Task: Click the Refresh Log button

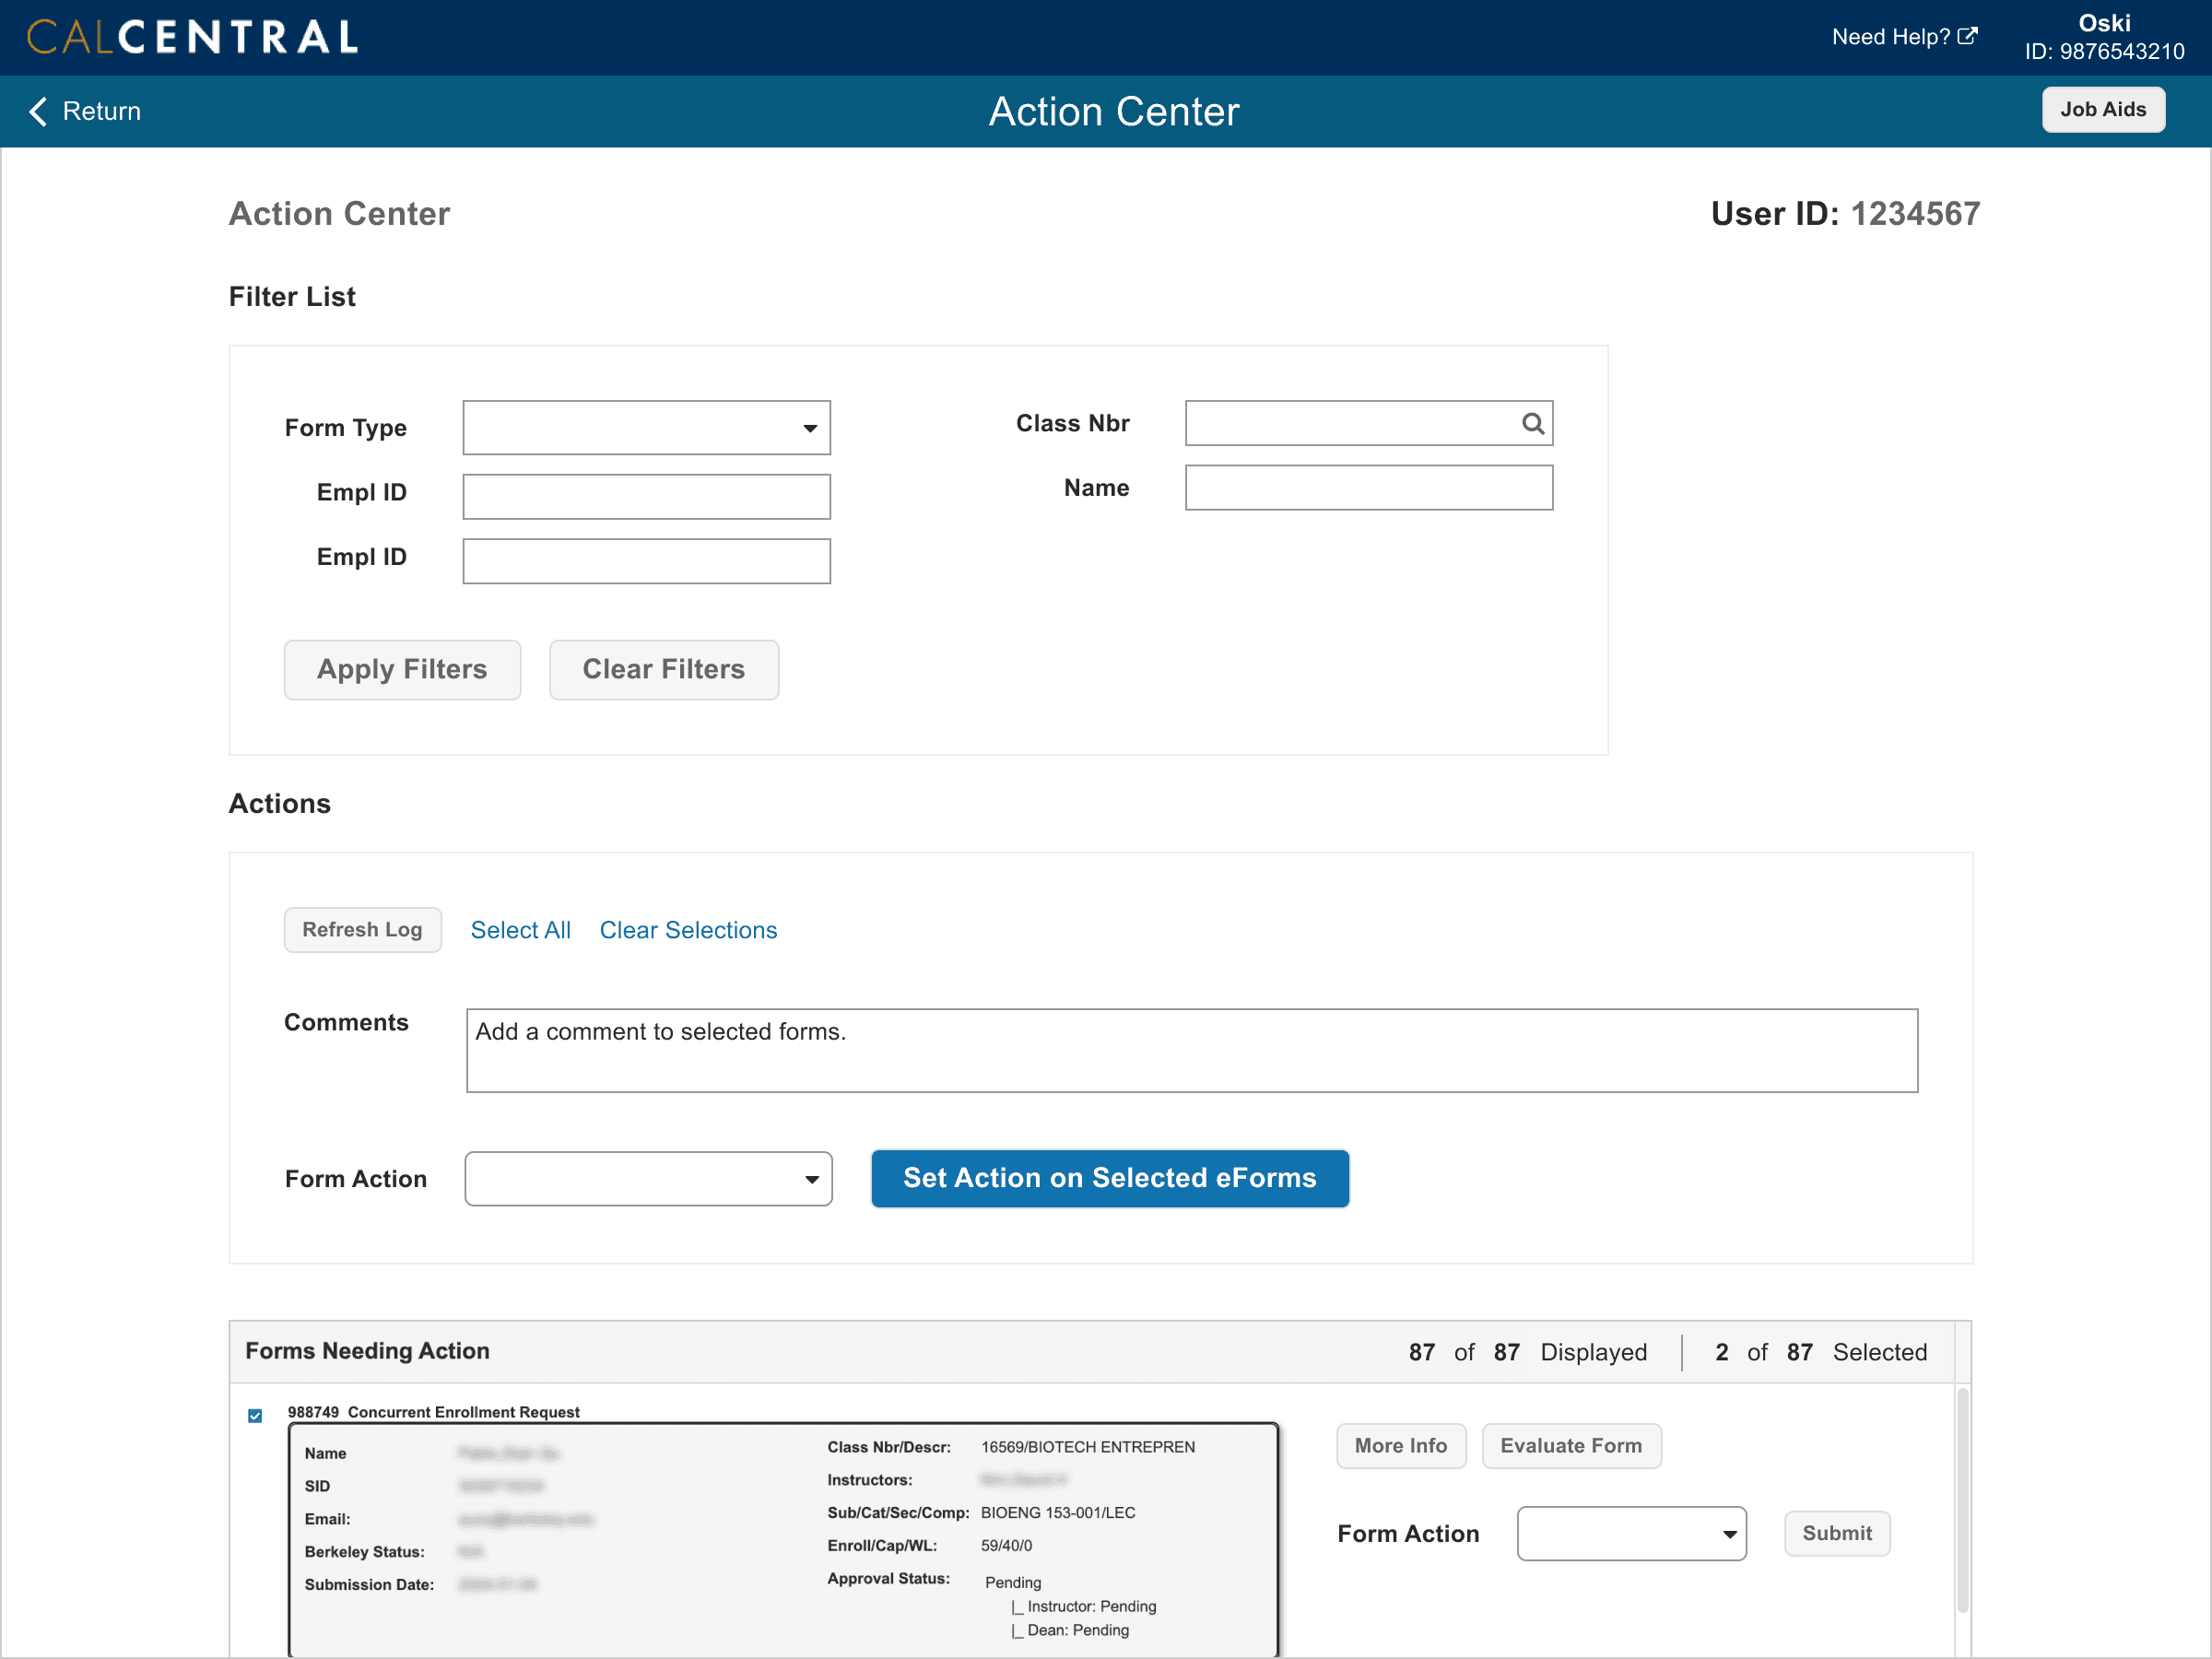Action: click(362, 930)
